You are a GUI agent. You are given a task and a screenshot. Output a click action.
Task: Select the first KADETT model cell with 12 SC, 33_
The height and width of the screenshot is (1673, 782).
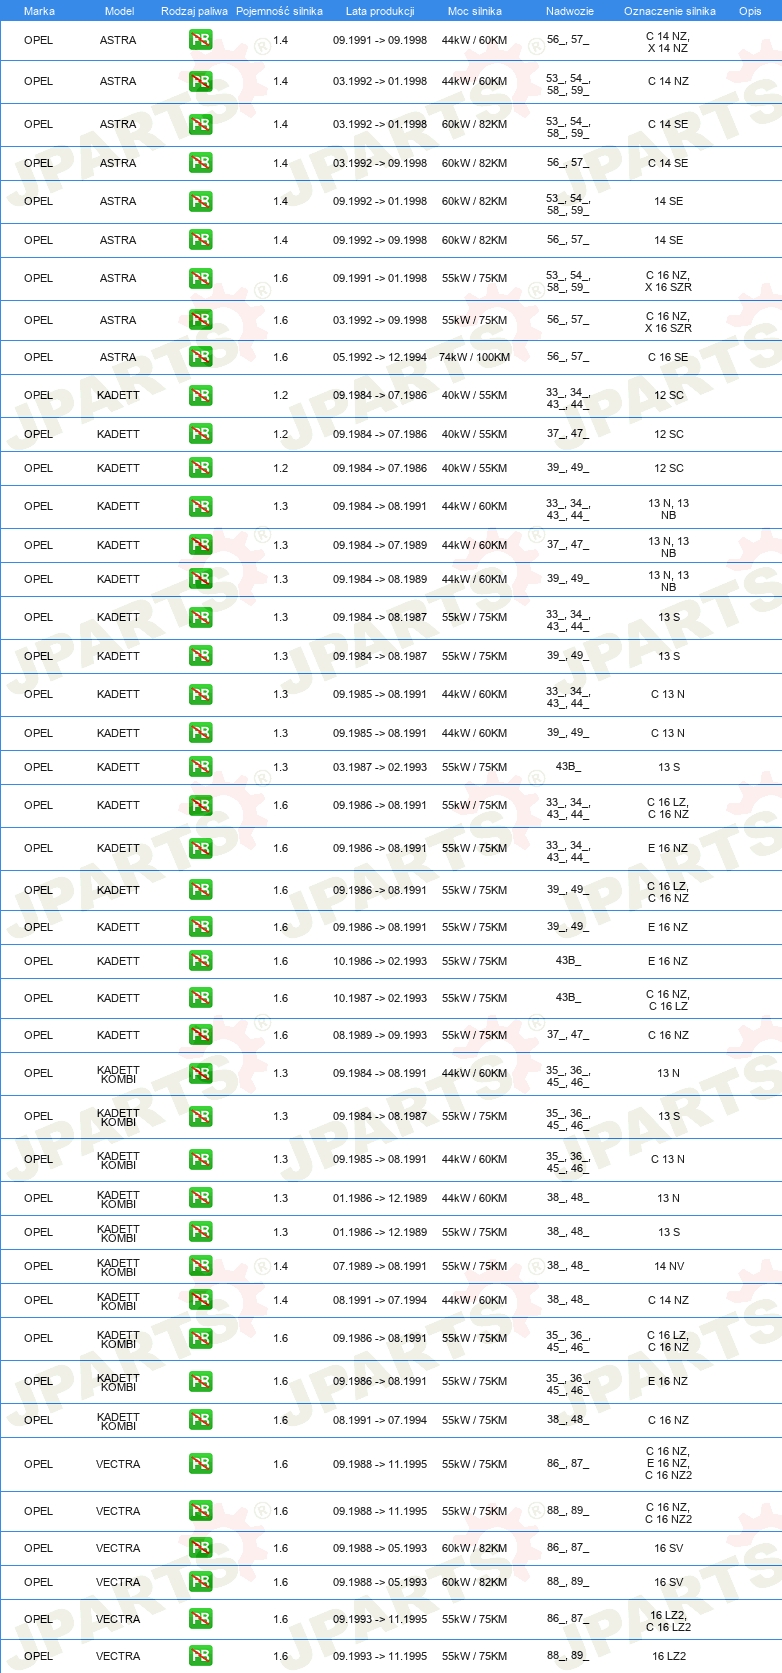click(118, 396)
